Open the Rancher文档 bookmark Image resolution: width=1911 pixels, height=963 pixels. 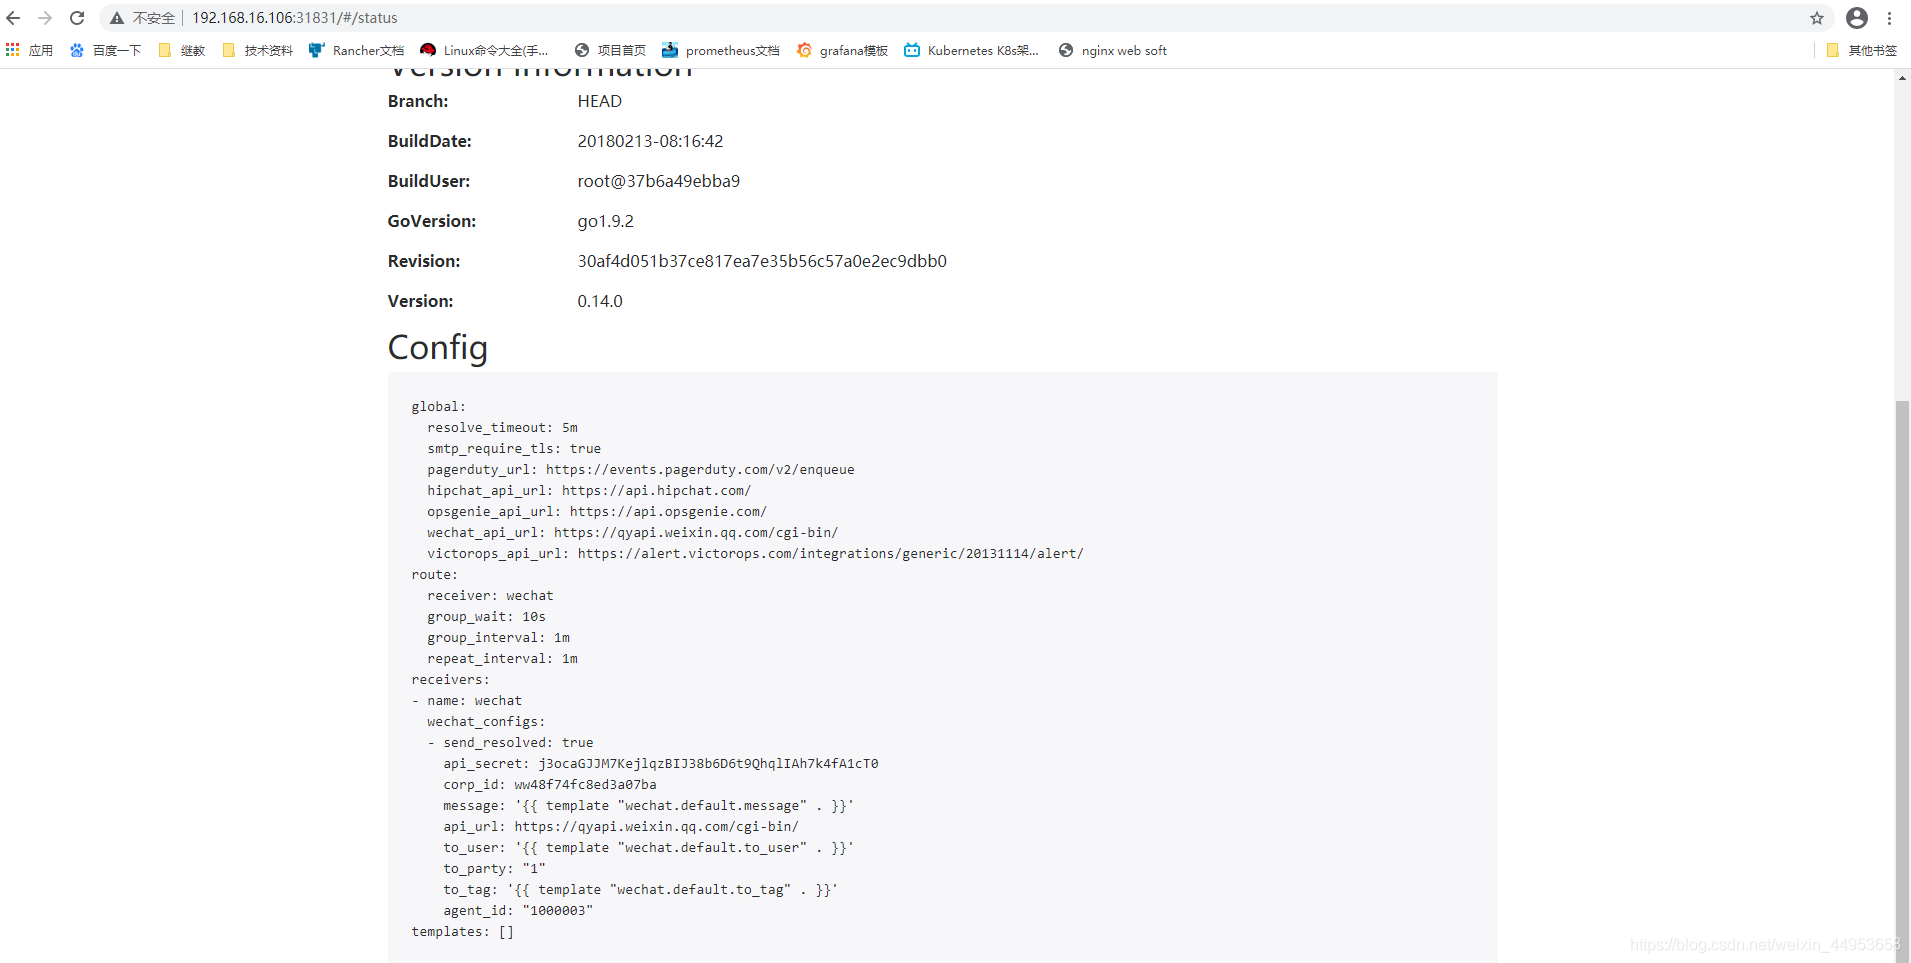point(357,50)
